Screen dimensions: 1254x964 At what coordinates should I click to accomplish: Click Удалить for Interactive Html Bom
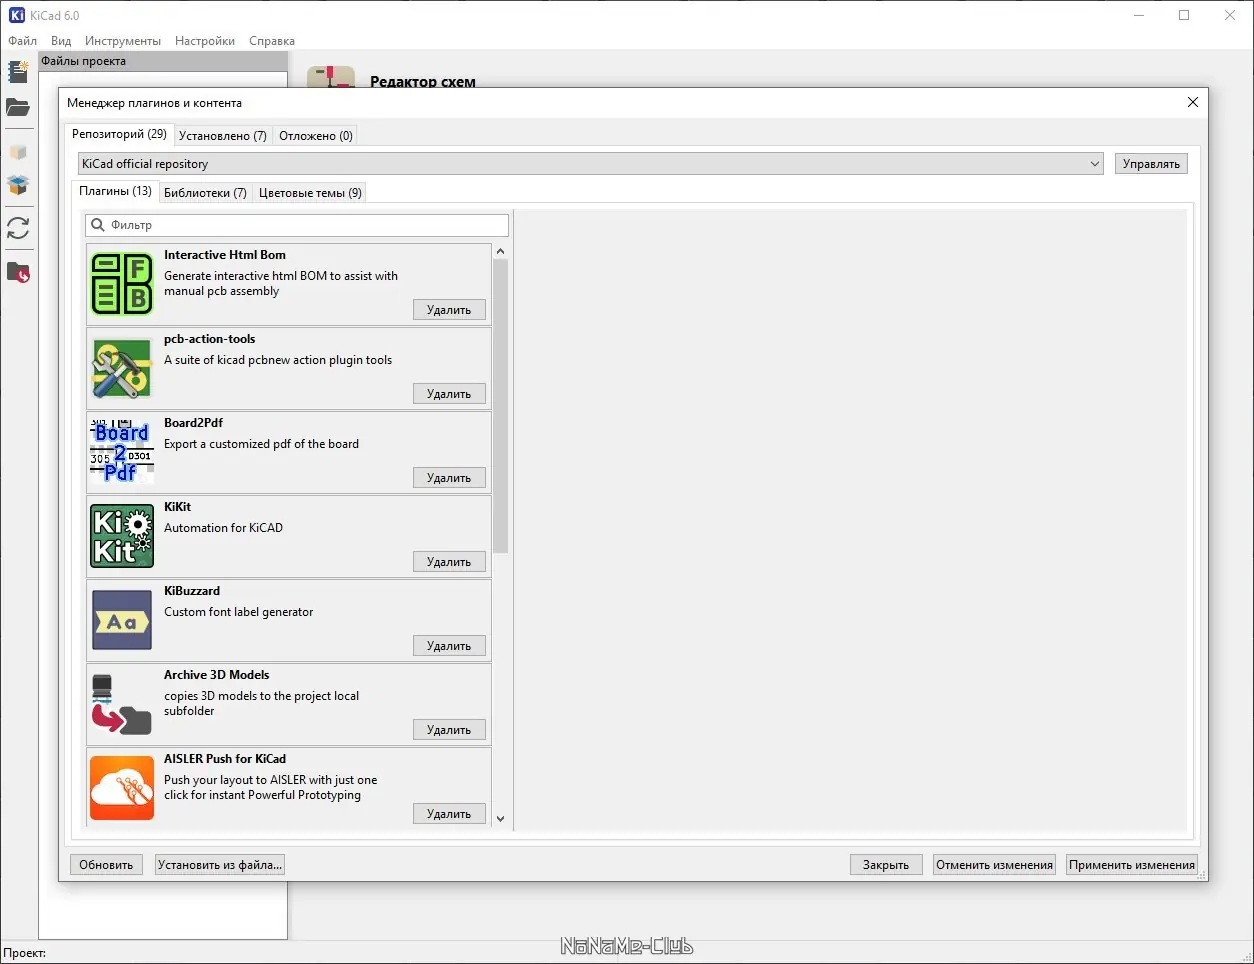point(449,310)
